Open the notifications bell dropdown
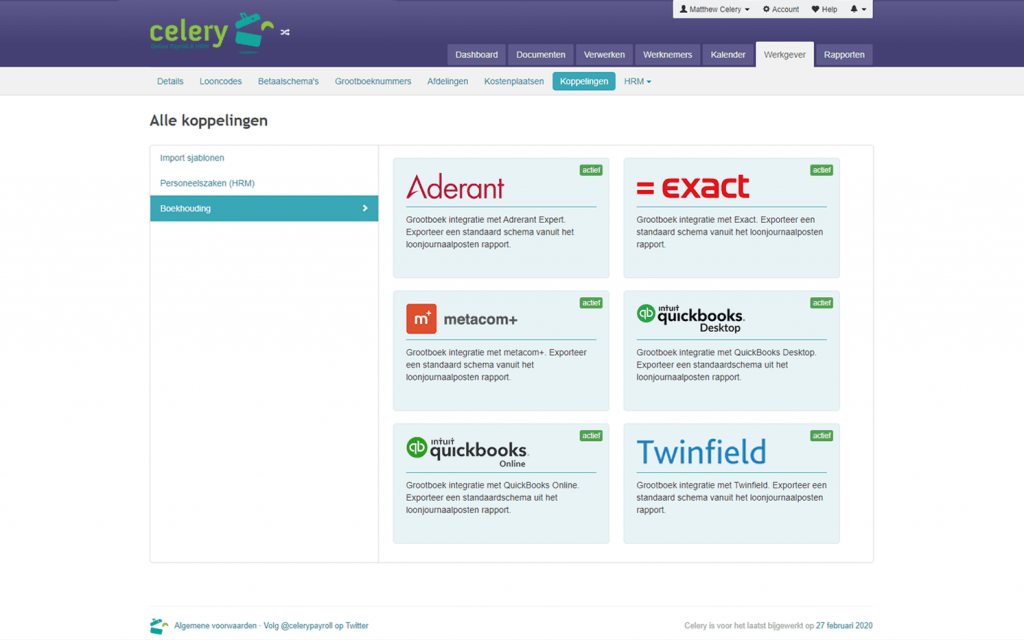Image resolution: width=1024 pixels, height=640 pixels. coord(858,9)
